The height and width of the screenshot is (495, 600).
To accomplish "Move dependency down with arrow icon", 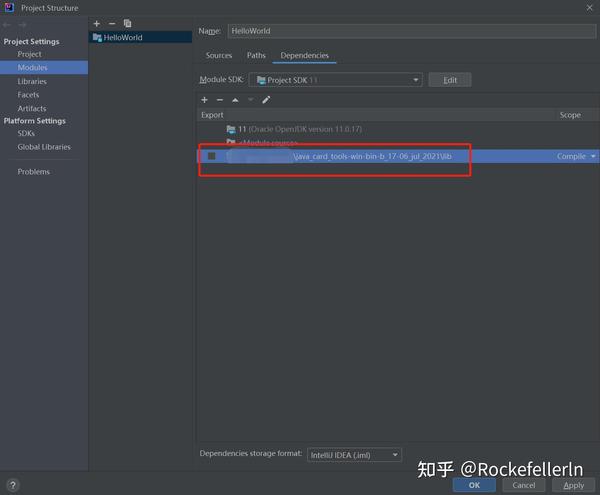I will [x=251, y=100].
